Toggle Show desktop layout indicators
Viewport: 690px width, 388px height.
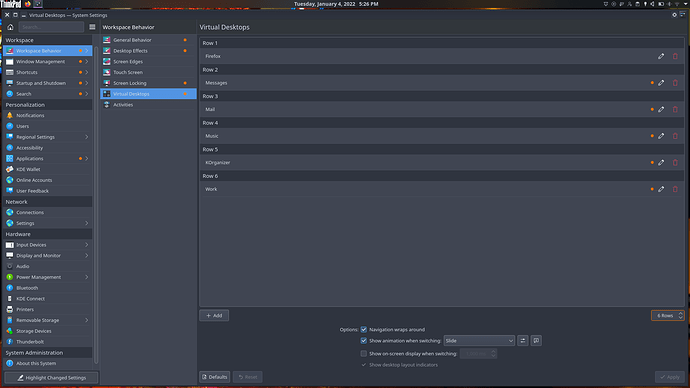pyautogui.click(x=363, y=365)
